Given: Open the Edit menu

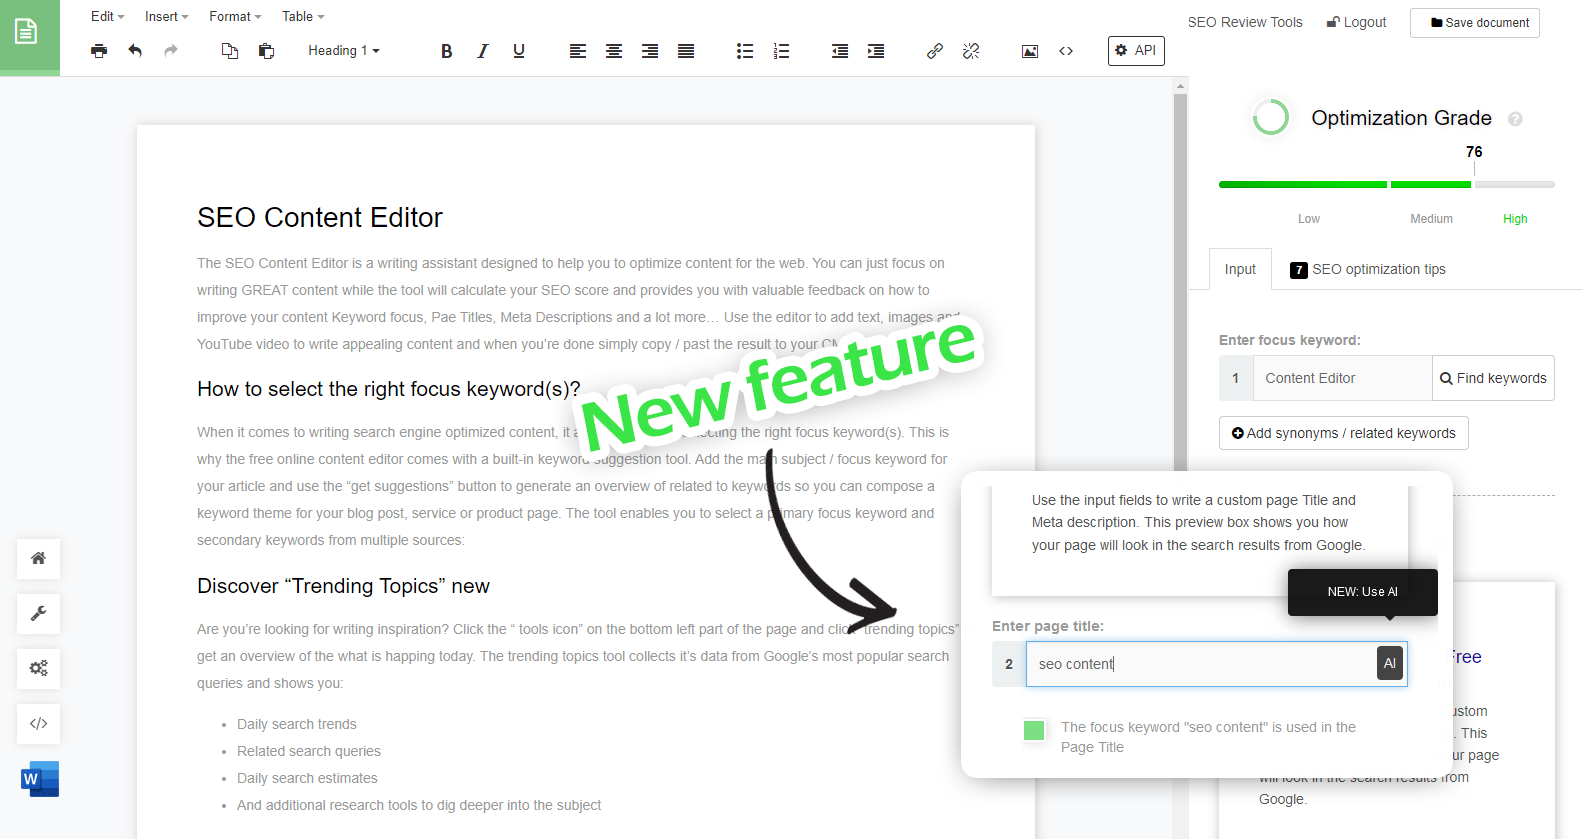Looking at the screenshot, I should point(107,16).
